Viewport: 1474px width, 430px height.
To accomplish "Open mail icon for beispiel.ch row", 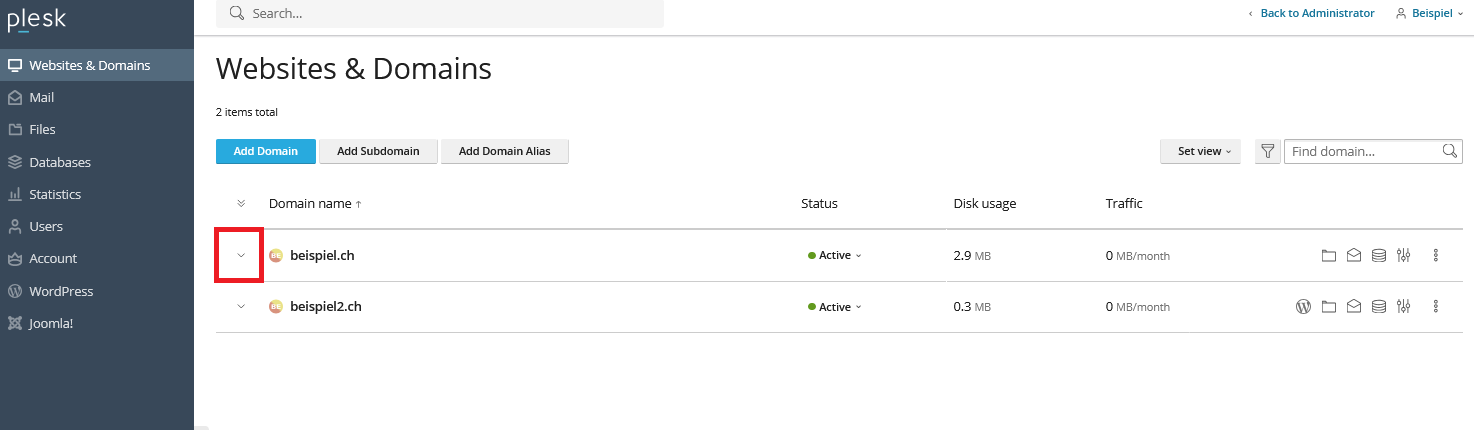I will pyautogui.click(x=1353, y=256).
